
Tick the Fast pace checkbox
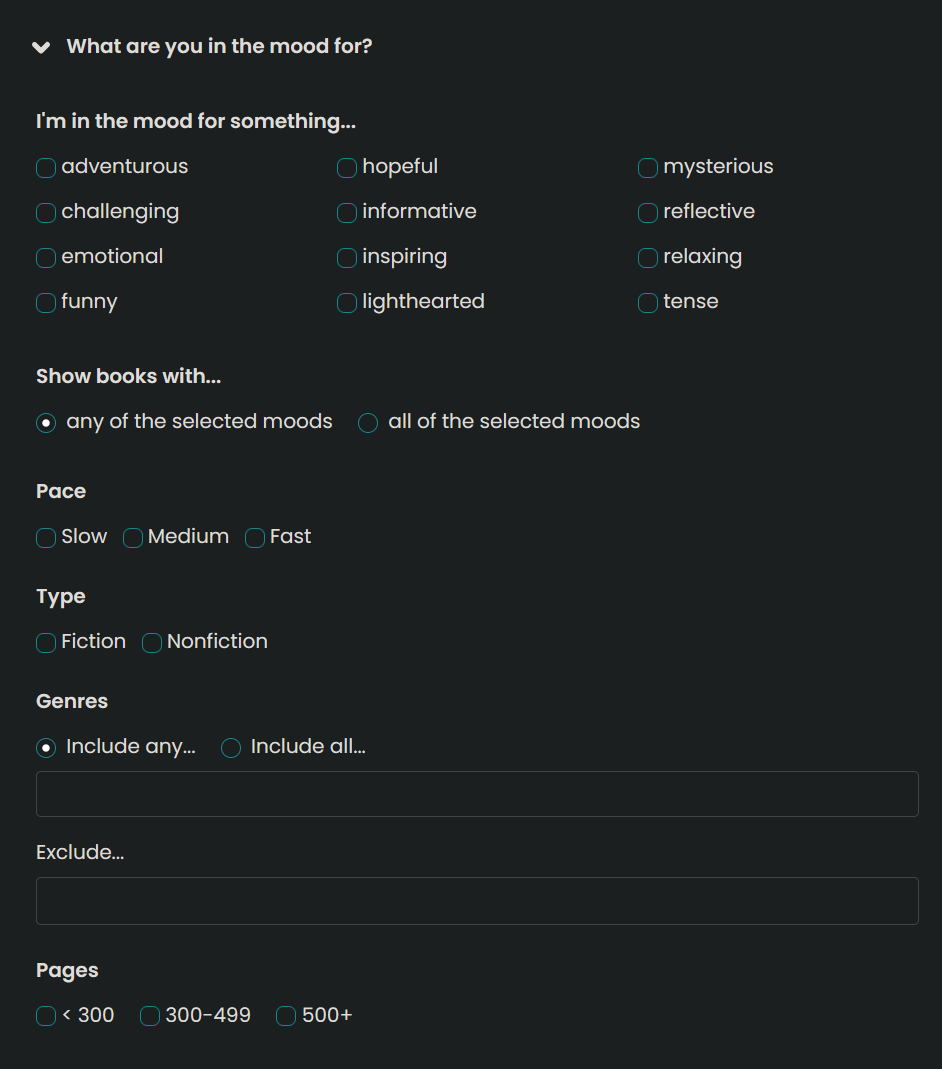point(255,538)
